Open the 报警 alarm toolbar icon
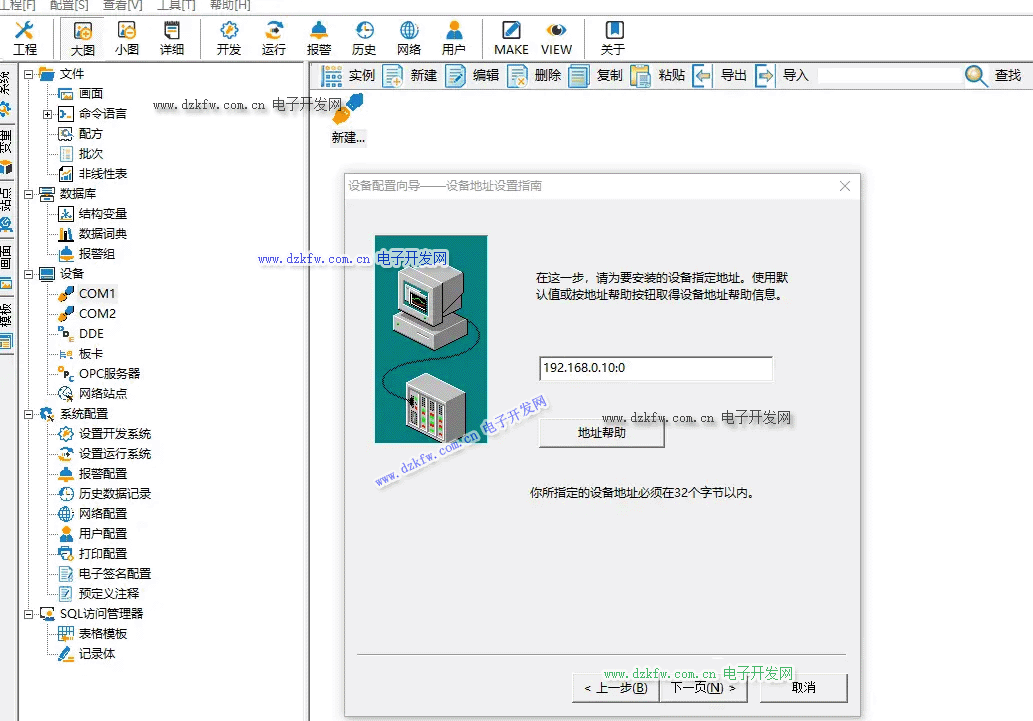This screenshot has height=721, width=1033. click(x=319, y=38)
